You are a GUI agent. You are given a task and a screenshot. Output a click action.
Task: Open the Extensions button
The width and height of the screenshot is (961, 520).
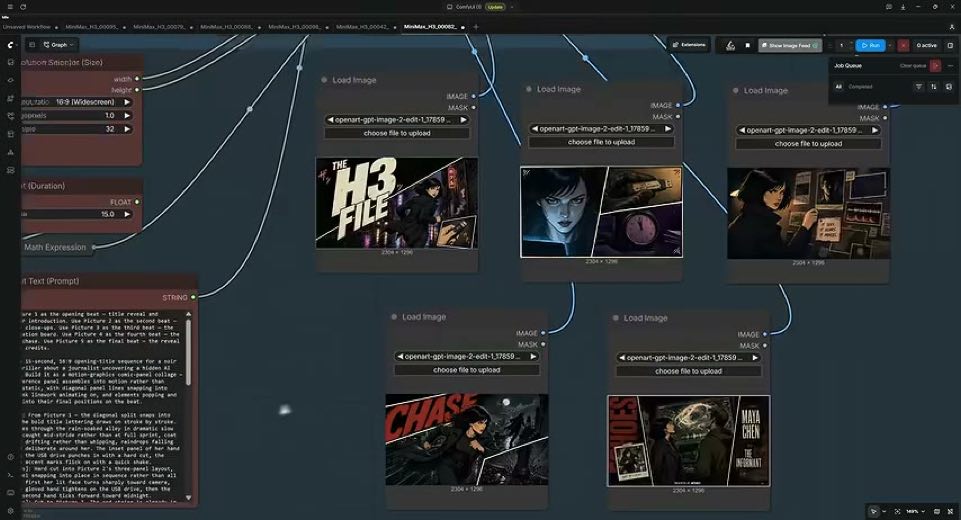[689, 45]
